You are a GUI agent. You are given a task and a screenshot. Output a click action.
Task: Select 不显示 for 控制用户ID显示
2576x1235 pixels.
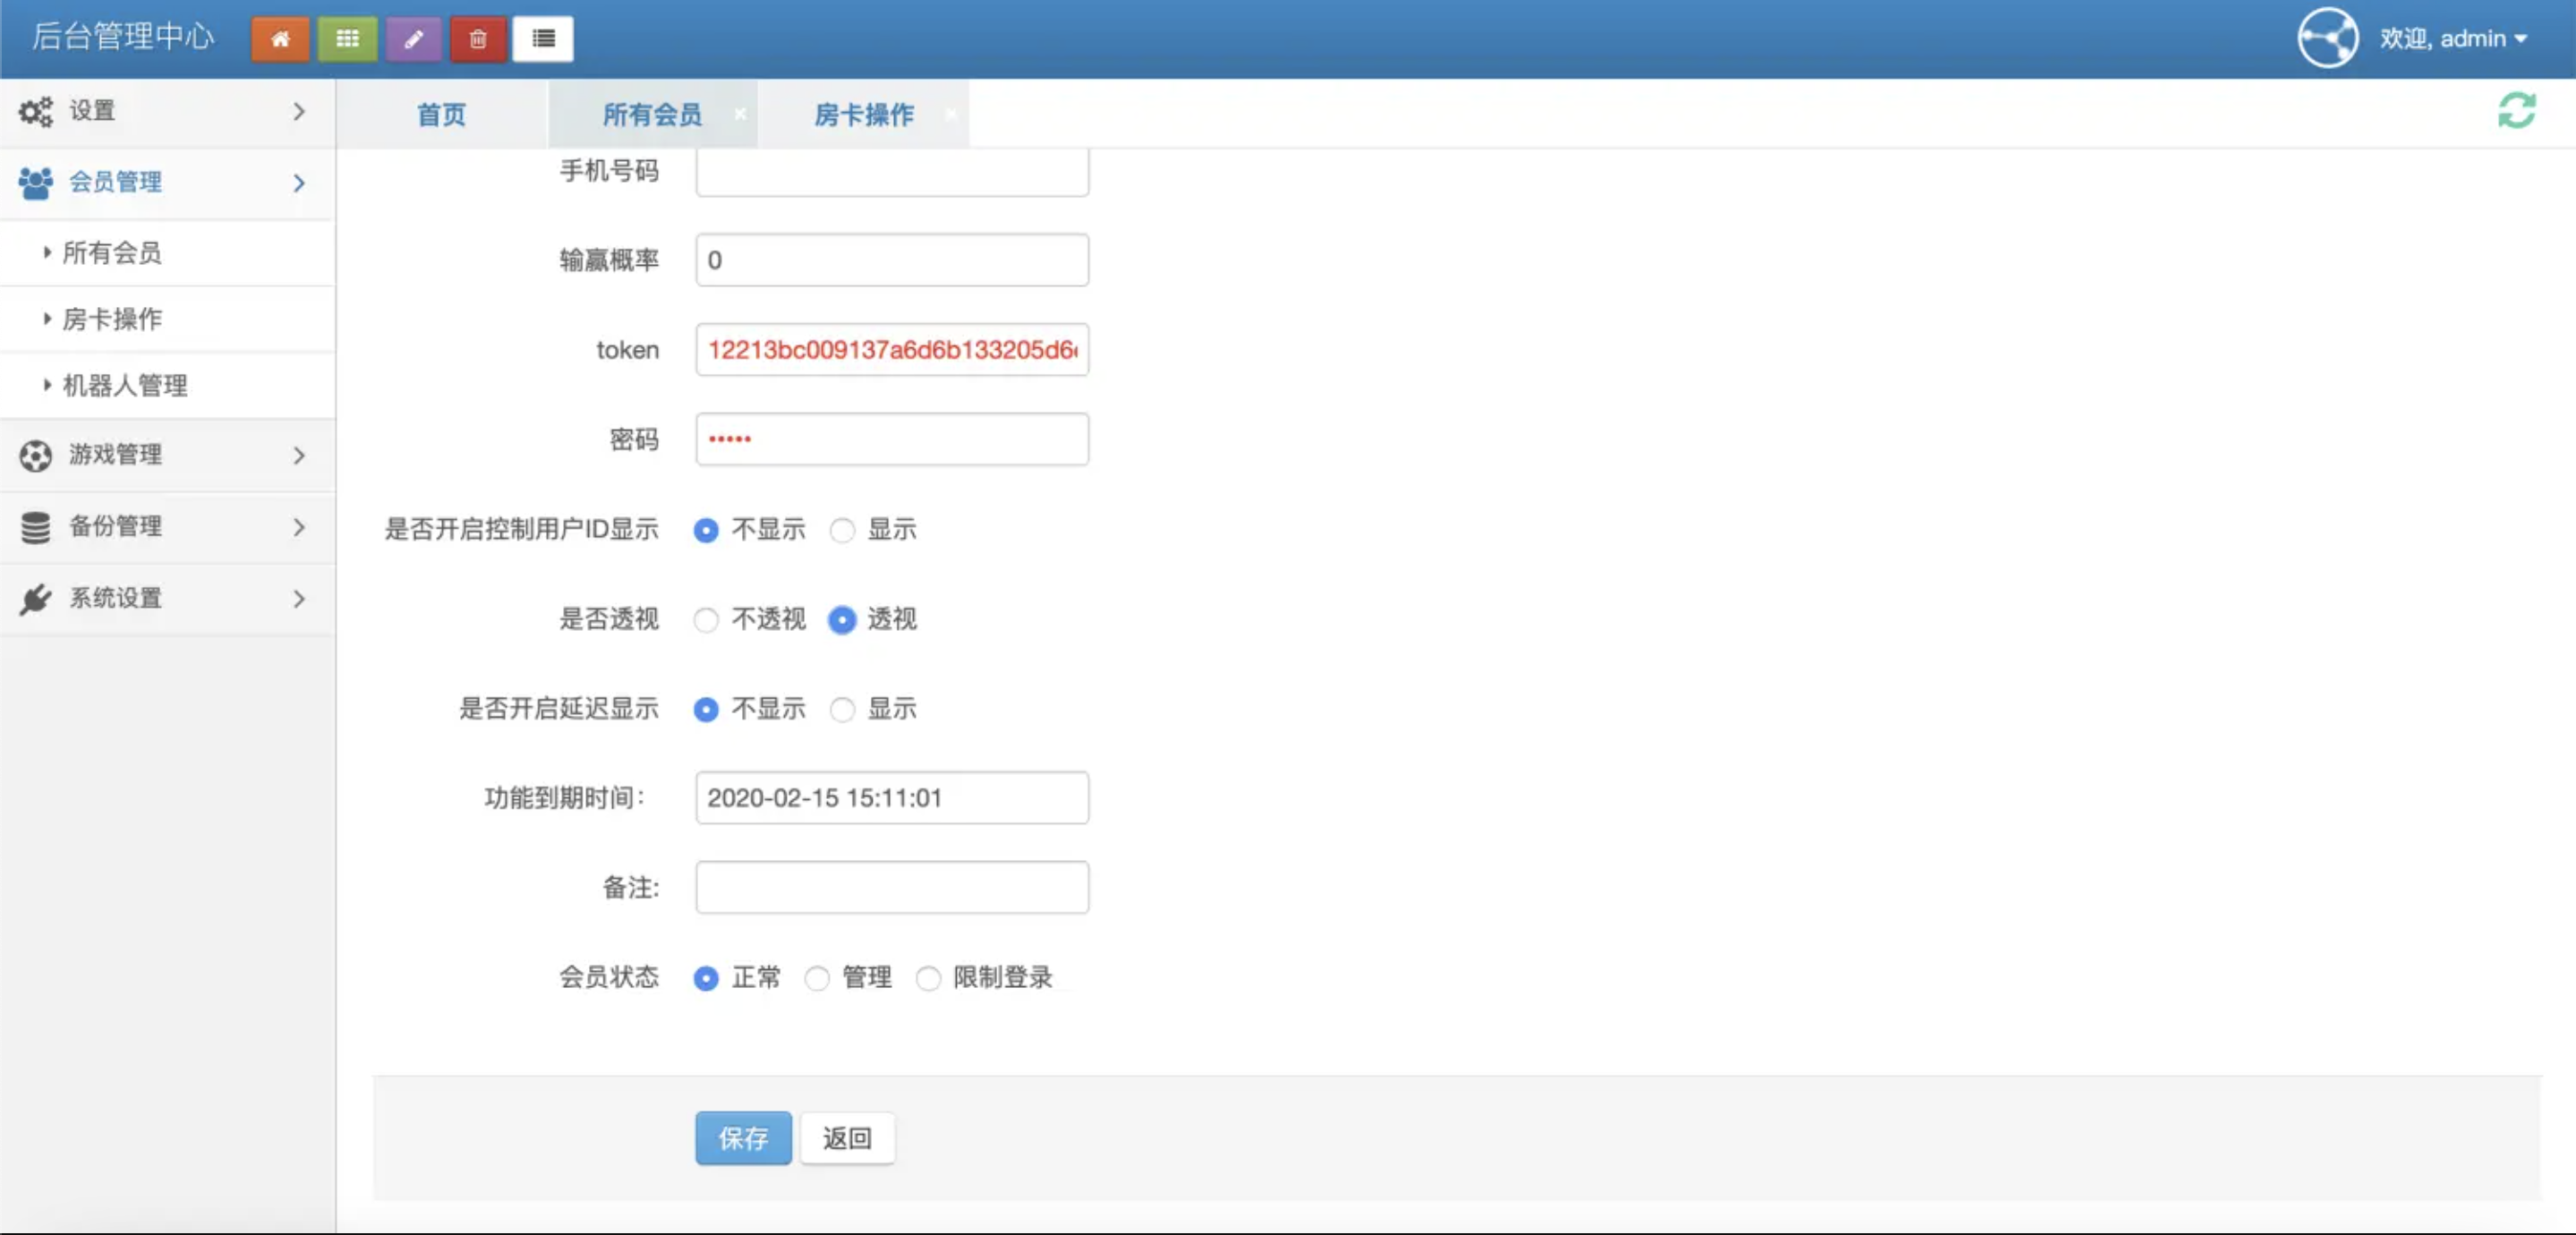[706, 530]
